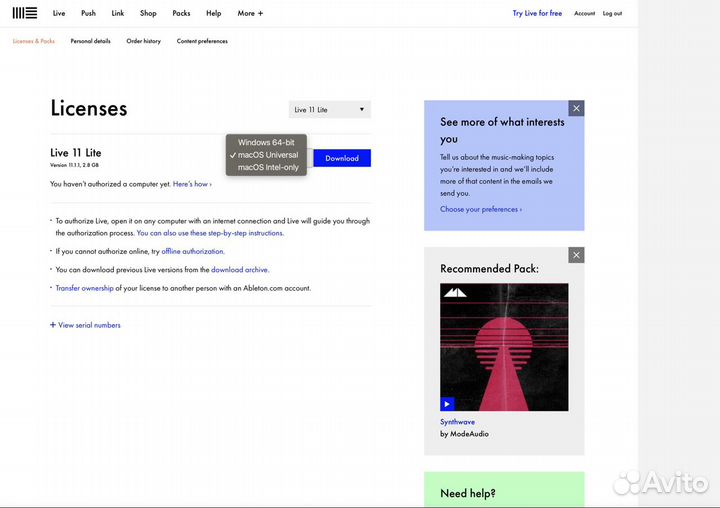720x508 pixels.
Task: Select Windows 64-bit option
Action: [266, 143]
